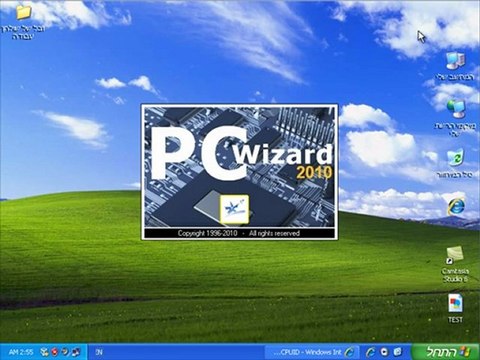Launch Internet Explorer from the desktop
Viewport: 480px width, 360px height.
[x=455, y=207]
